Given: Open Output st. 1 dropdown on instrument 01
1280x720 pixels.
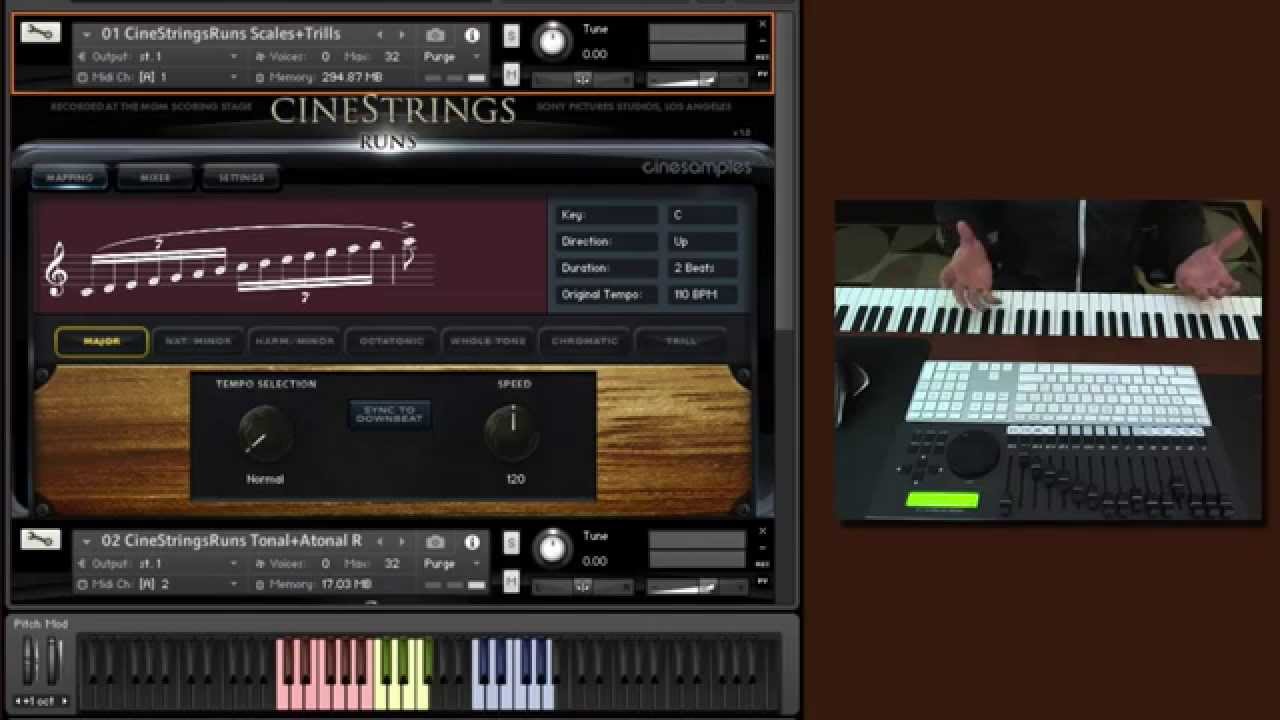Looking at the screenshot, I should pos(233,57).
